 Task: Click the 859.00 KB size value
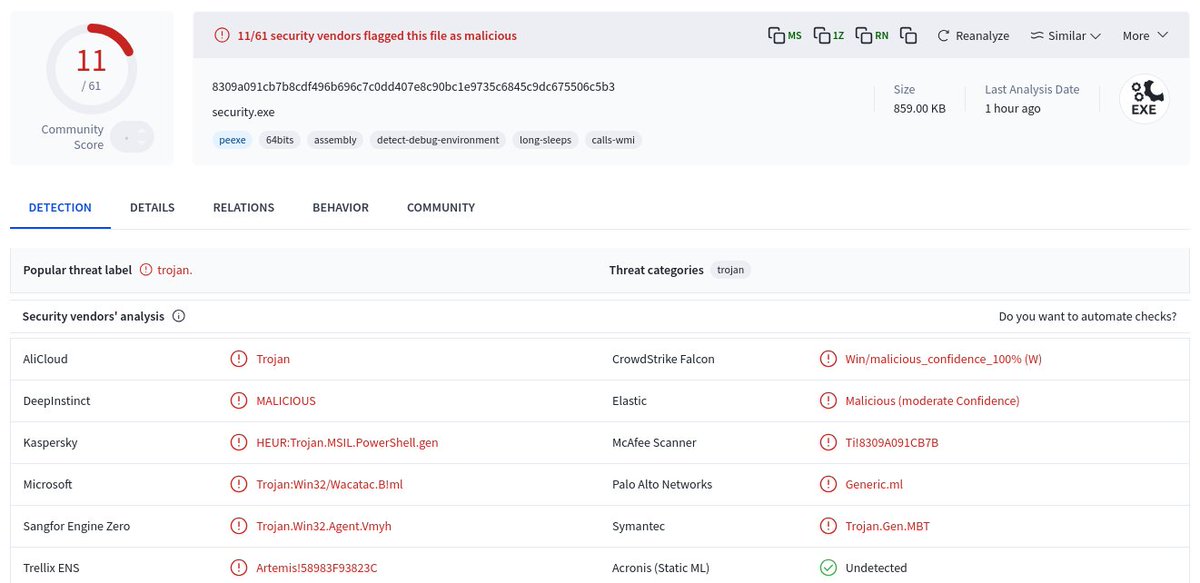pos(919,108)
